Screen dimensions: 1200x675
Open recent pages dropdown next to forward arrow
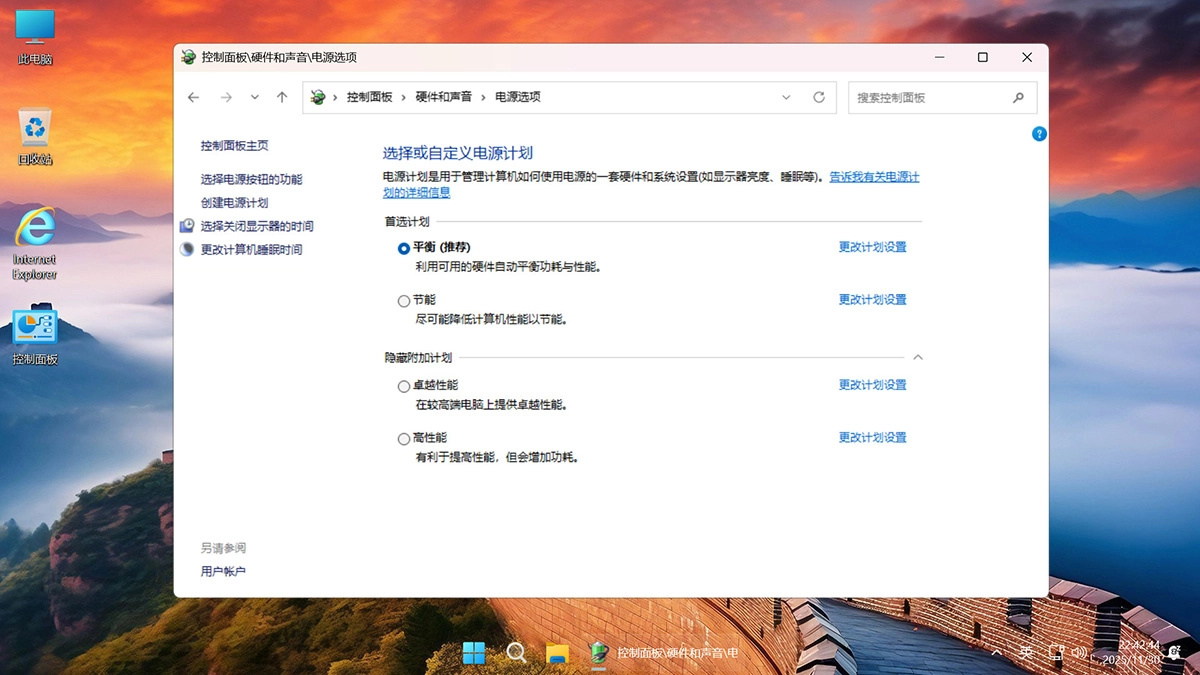(x=254, y=97)
